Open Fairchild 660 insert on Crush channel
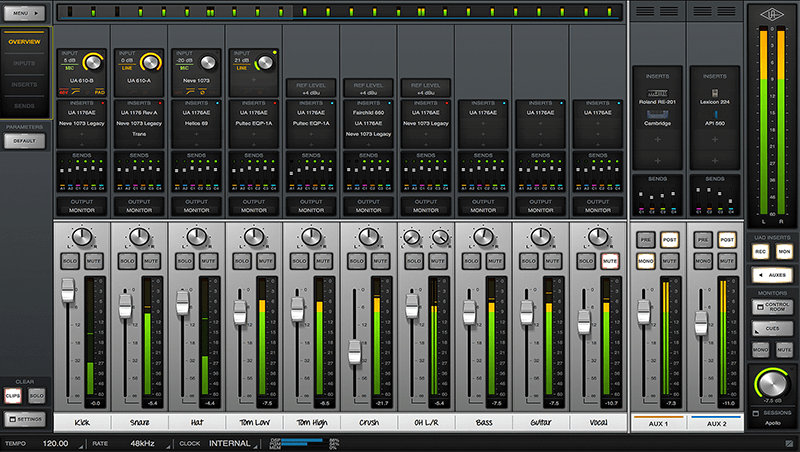 (x=368, y=113)
